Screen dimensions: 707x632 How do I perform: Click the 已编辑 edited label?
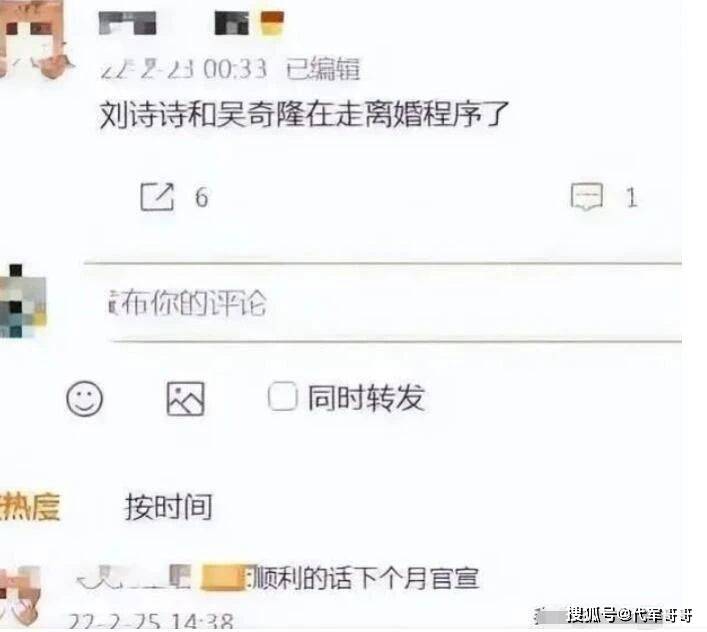point(323,69)
